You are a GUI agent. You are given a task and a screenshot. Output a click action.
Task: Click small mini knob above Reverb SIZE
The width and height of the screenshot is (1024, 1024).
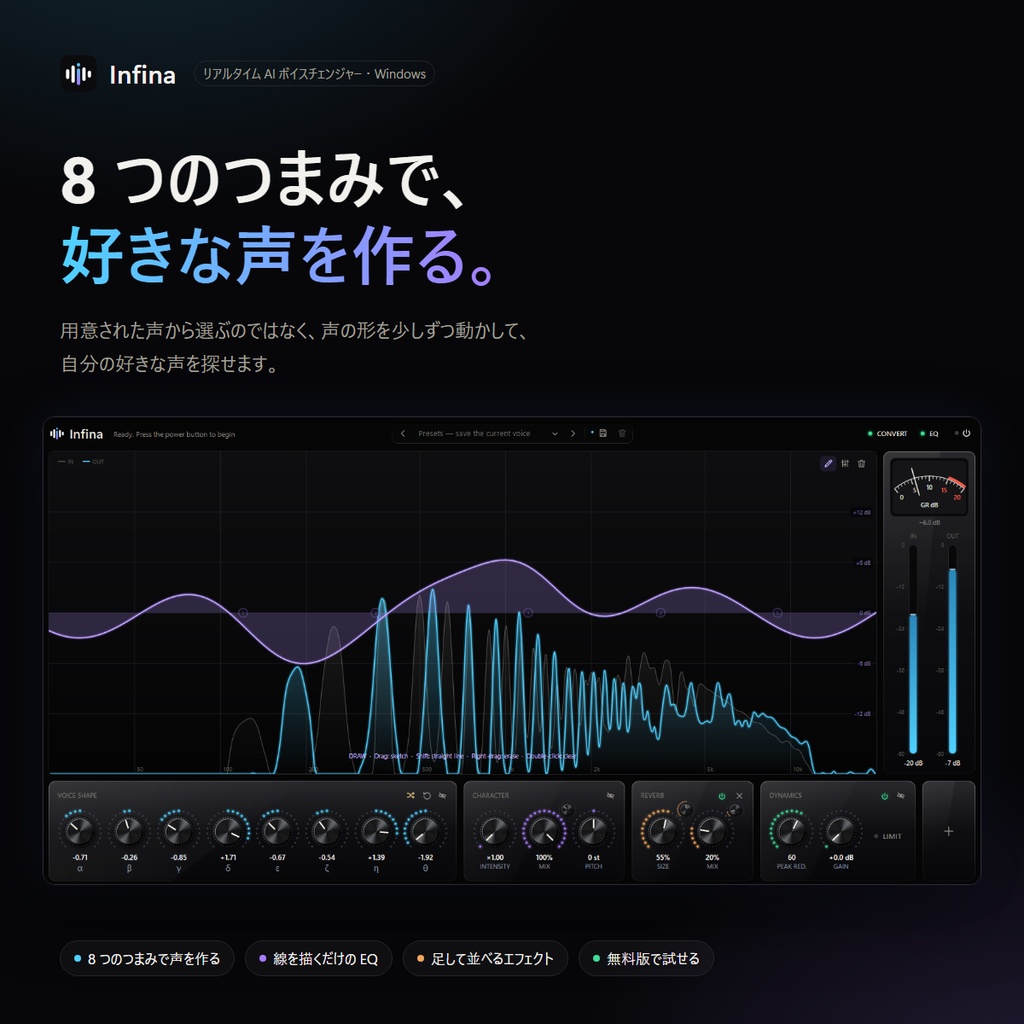tap(684, 810)
